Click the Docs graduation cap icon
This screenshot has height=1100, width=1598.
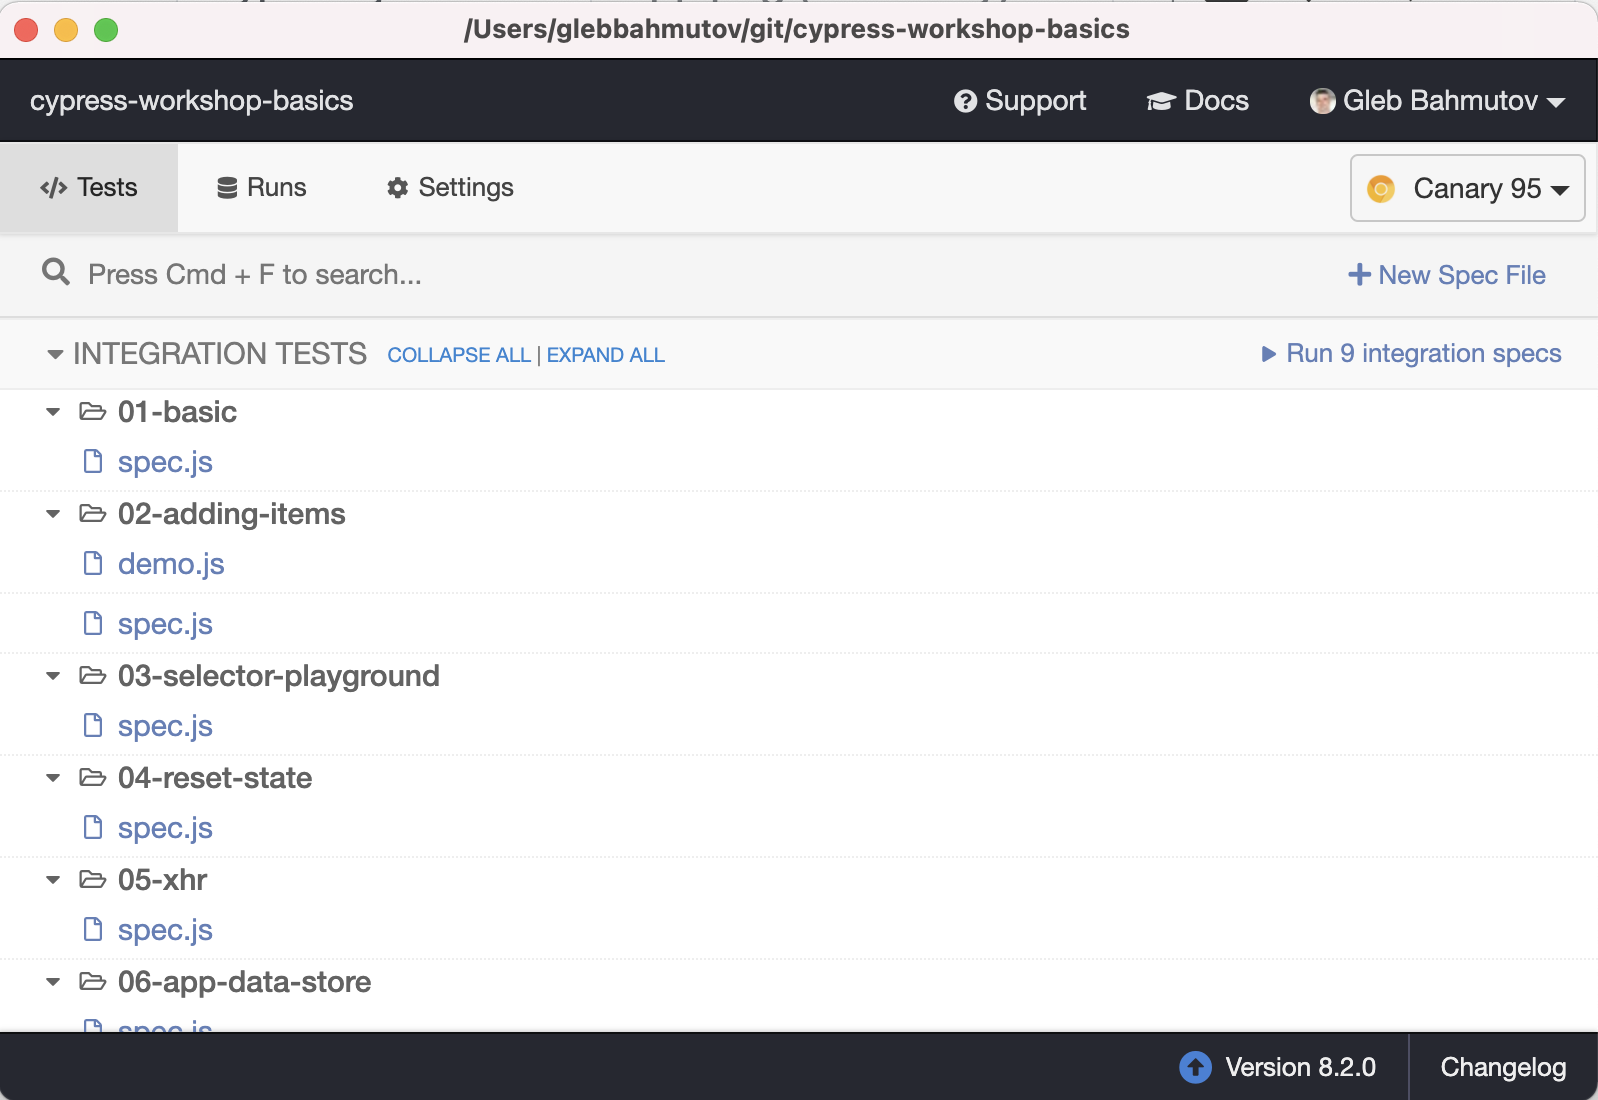tap(1161, 101)
